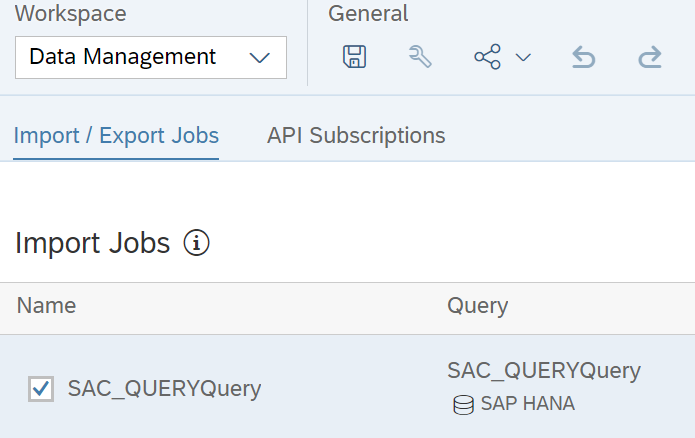Select the Import / Export Jobs tab
695x438 pixels.
point(116,135)
